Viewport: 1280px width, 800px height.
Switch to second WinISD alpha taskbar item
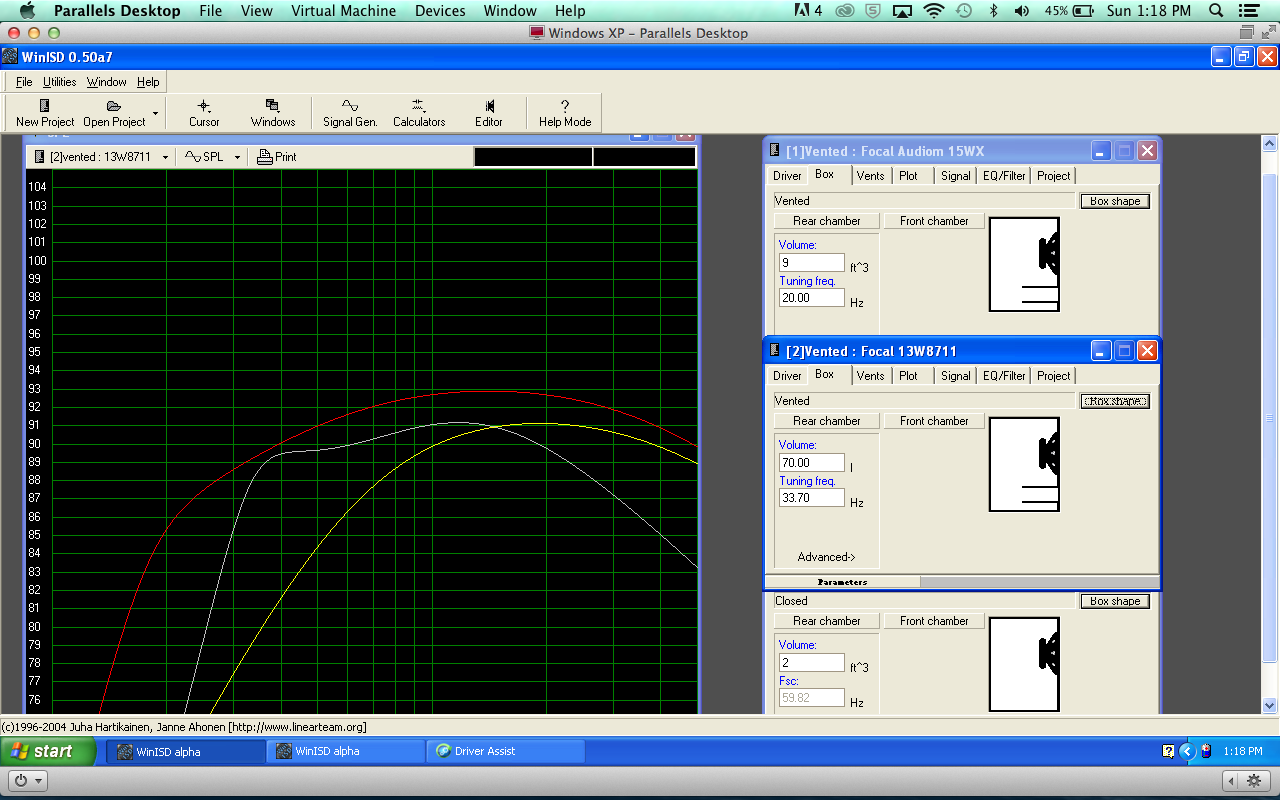click(346, 751)
